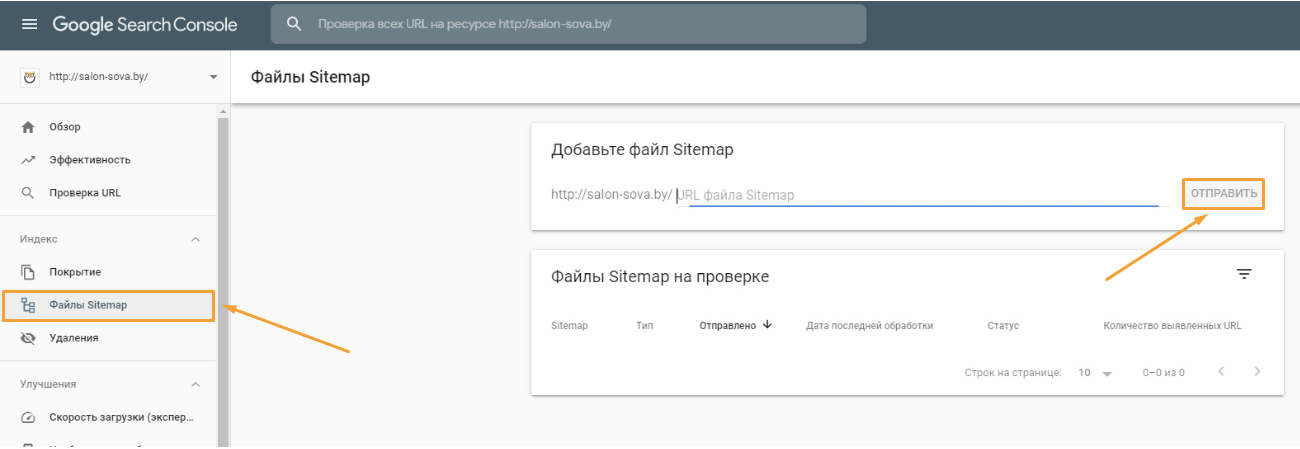Click crossed-eye icon beside Удаления
Viewport: 1300px width, 449px height.
tap(28, 338)
